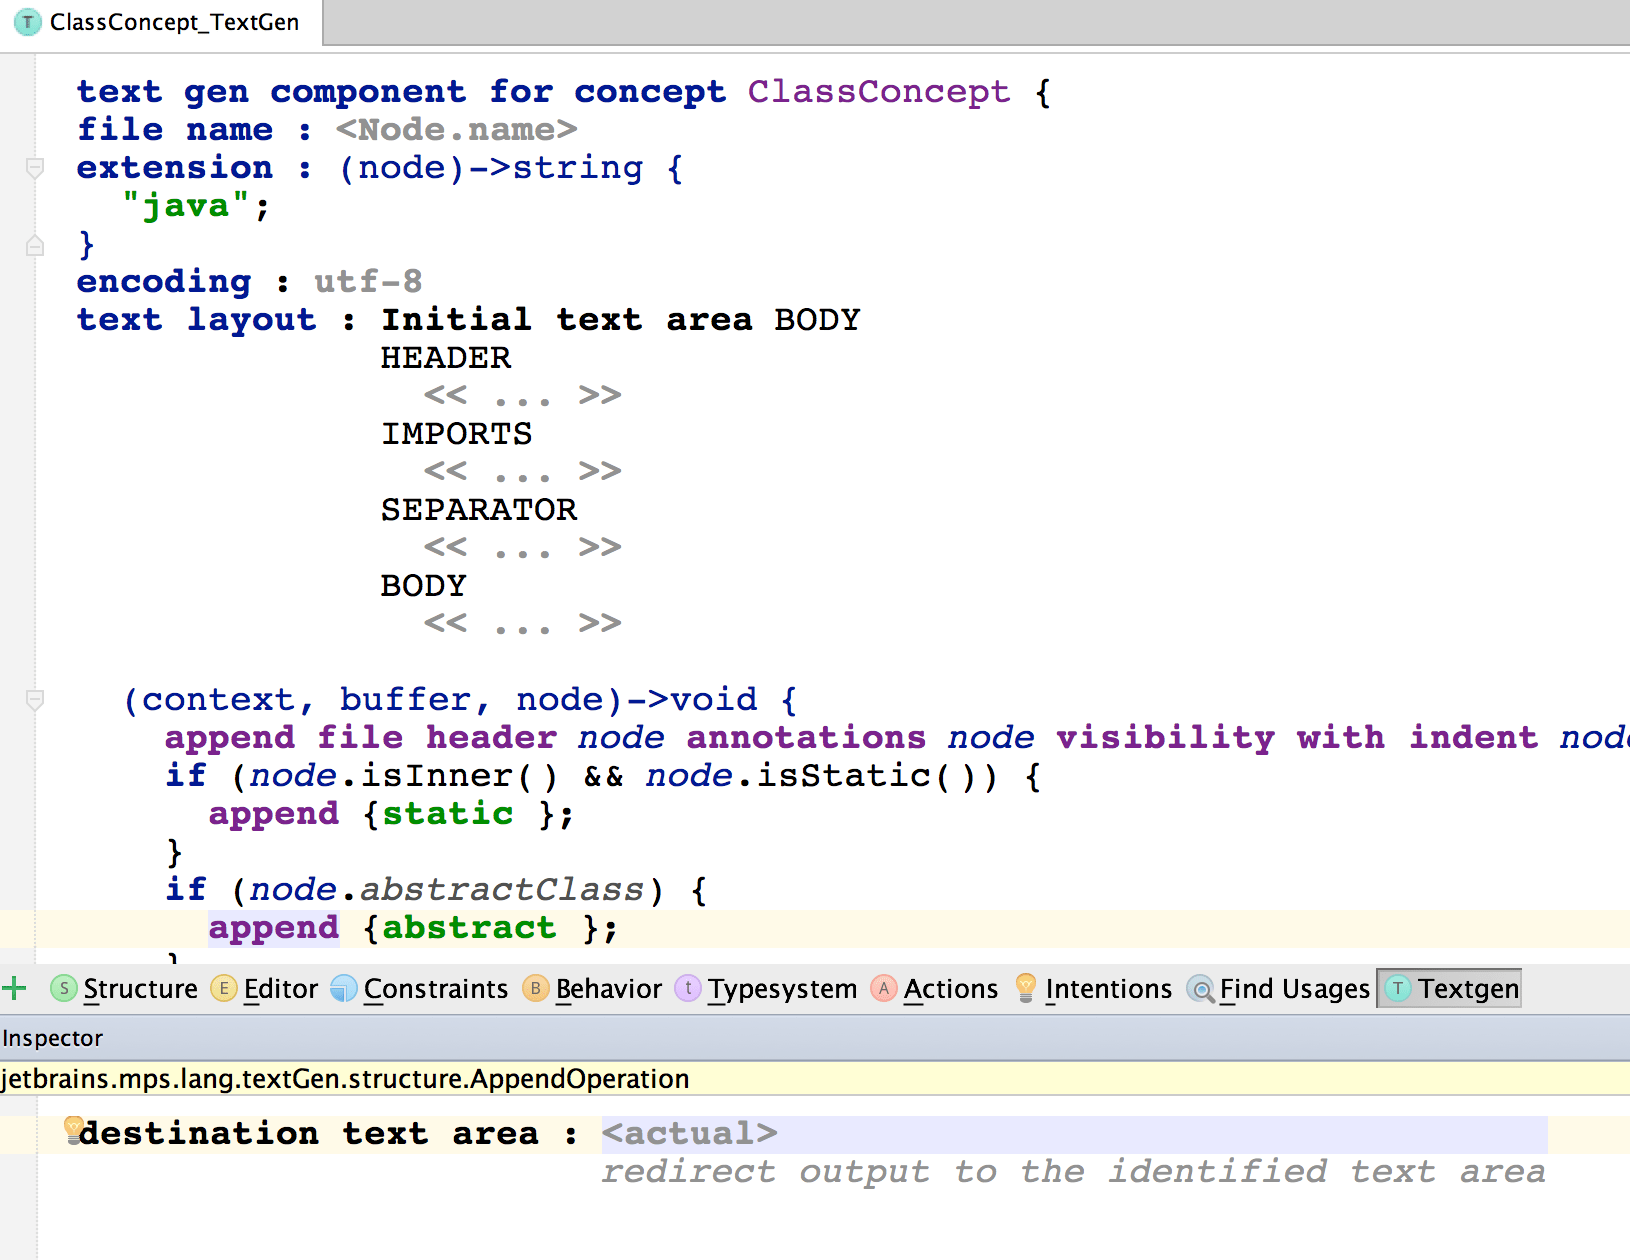Viewport: 1630px width, 1260px height.
Task: Expand the placeholder under HEADER
Action: [x=522, y=396]
